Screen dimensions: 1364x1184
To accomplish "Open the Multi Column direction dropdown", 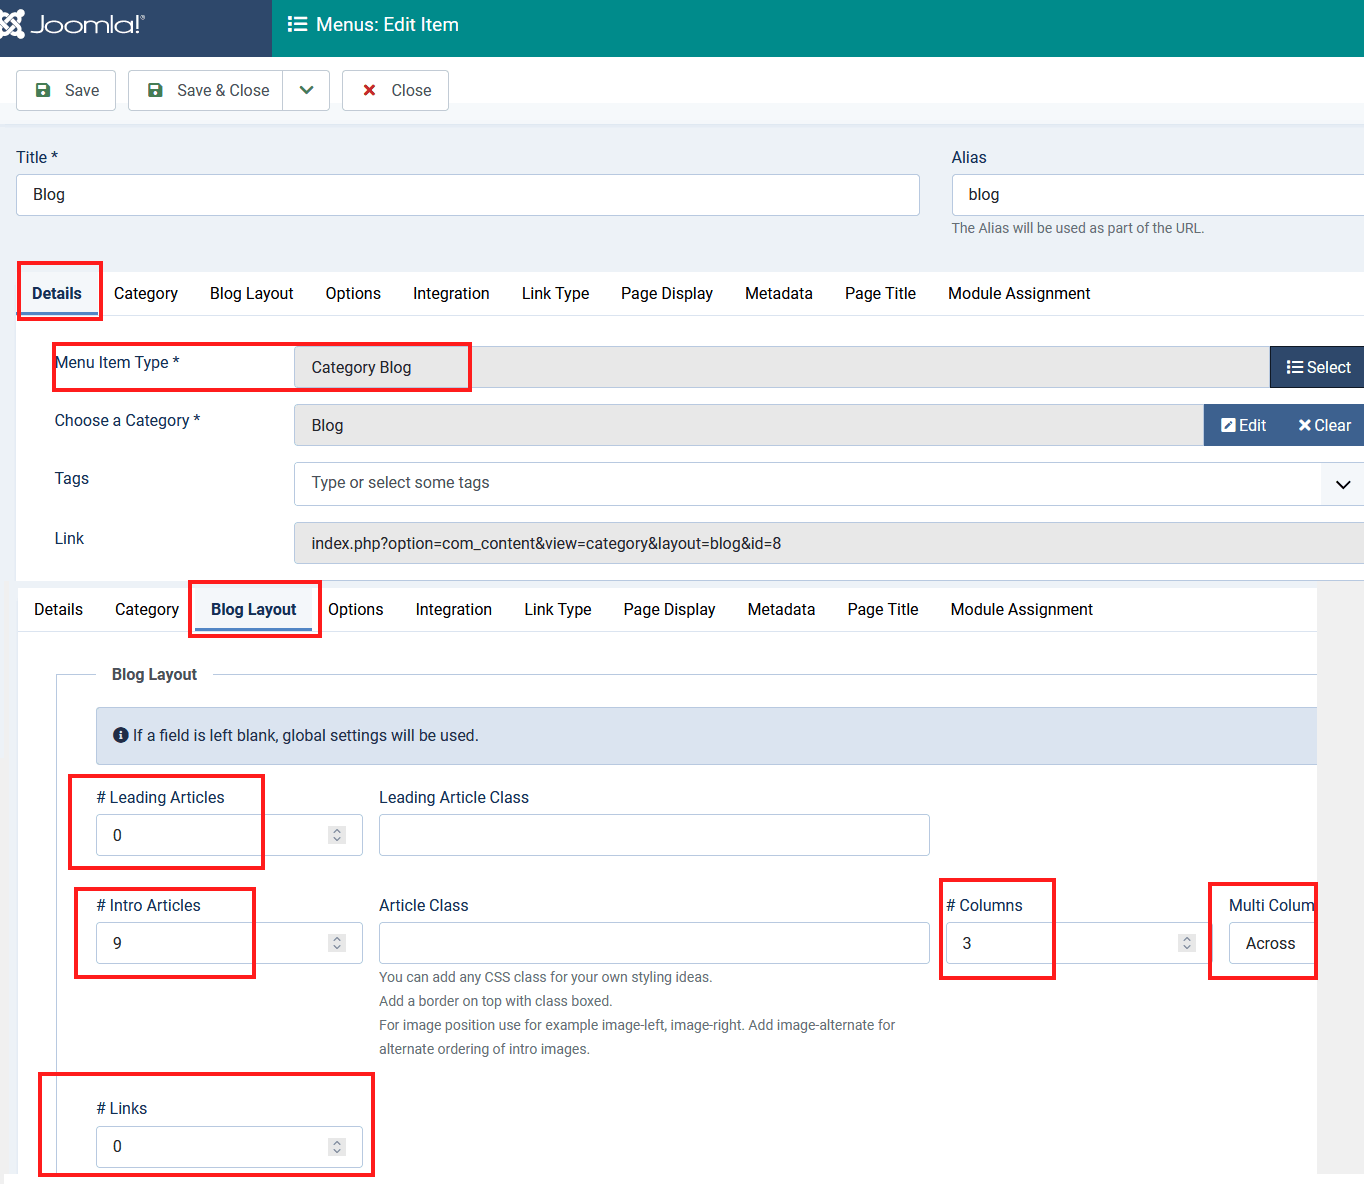I will pyautogui.click(x=1271, y=943).
